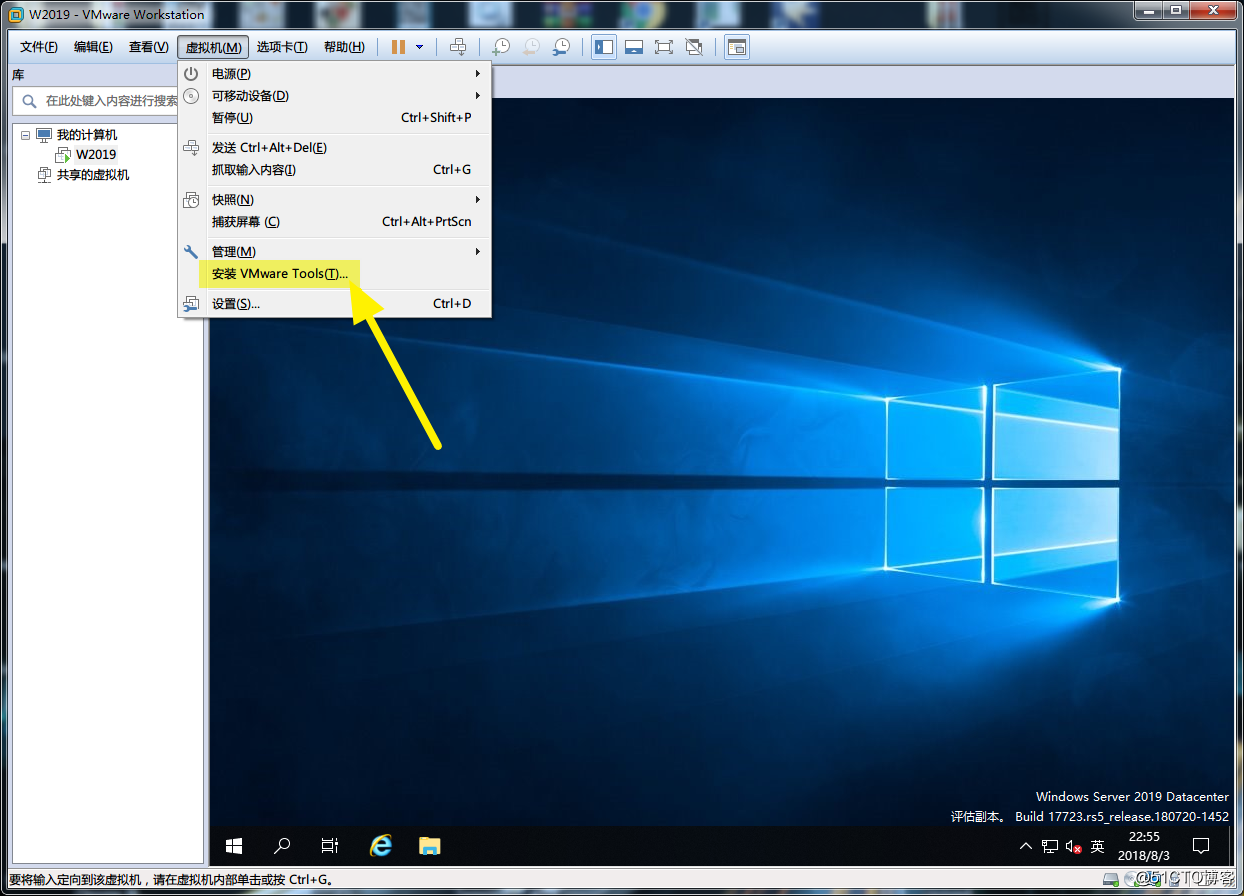Click the guest network tray icon
This screenshot has height=896, width=1244.
coord(1050,847)
